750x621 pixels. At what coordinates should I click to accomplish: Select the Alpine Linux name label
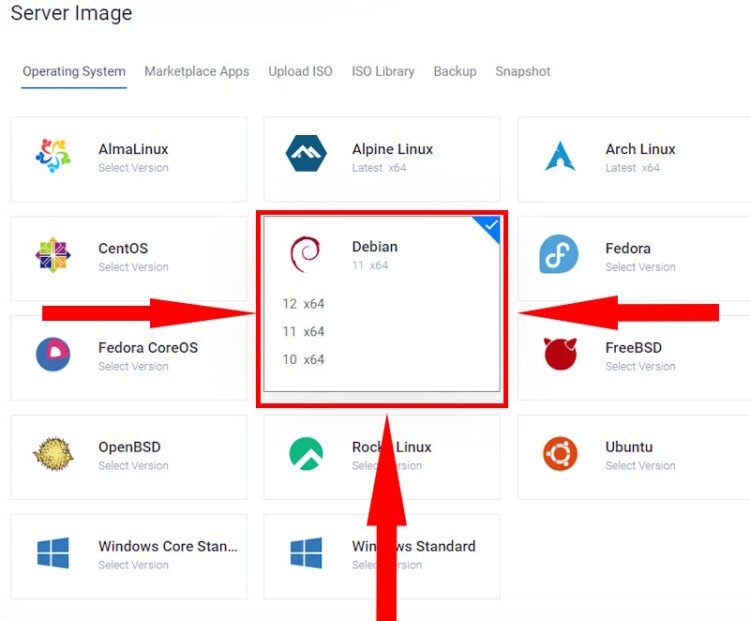point(392,149)
